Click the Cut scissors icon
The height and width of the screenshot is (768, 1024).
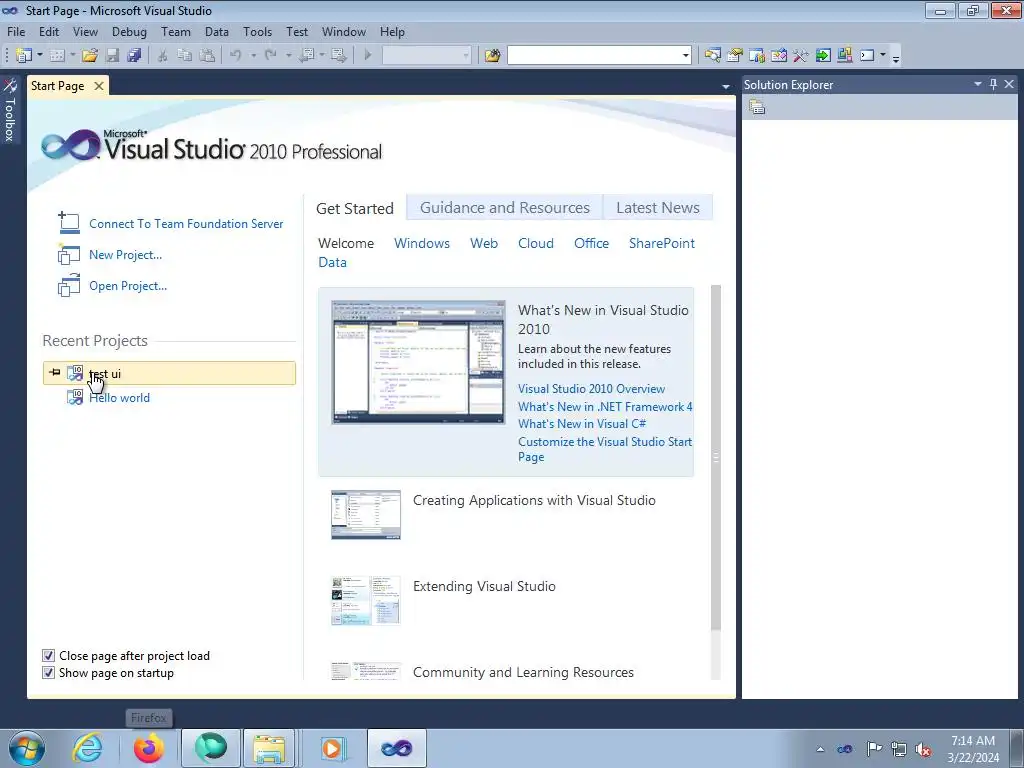click(163, 56)
